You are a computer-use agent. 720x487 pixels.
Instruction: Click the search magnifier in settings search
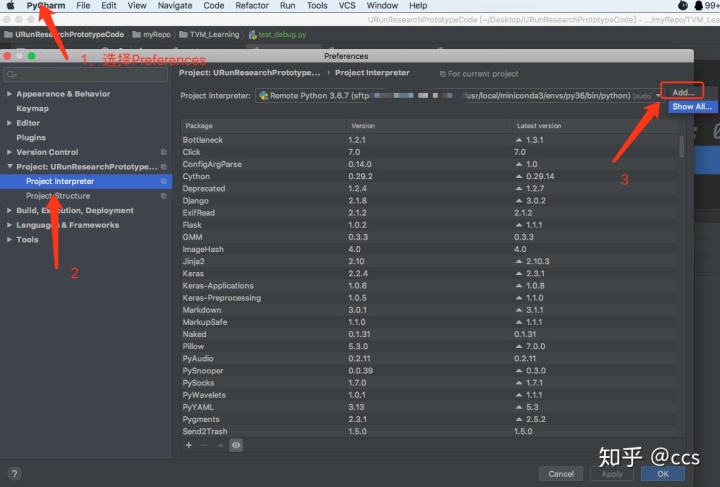(x=11, y=74)
